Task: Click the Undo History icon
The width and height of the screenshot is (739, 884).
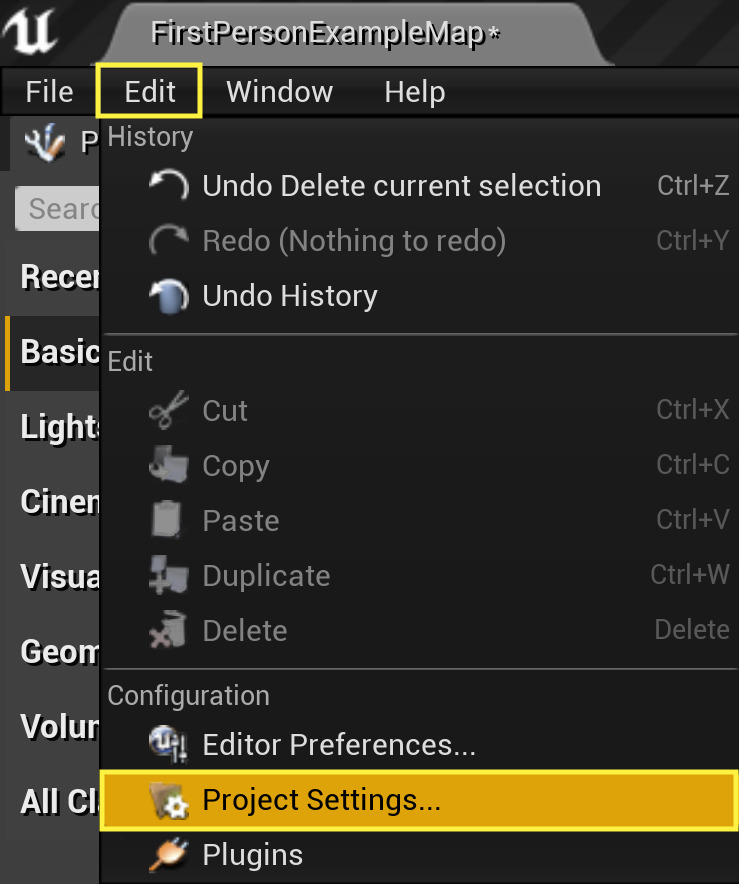Action: point(168,296)
